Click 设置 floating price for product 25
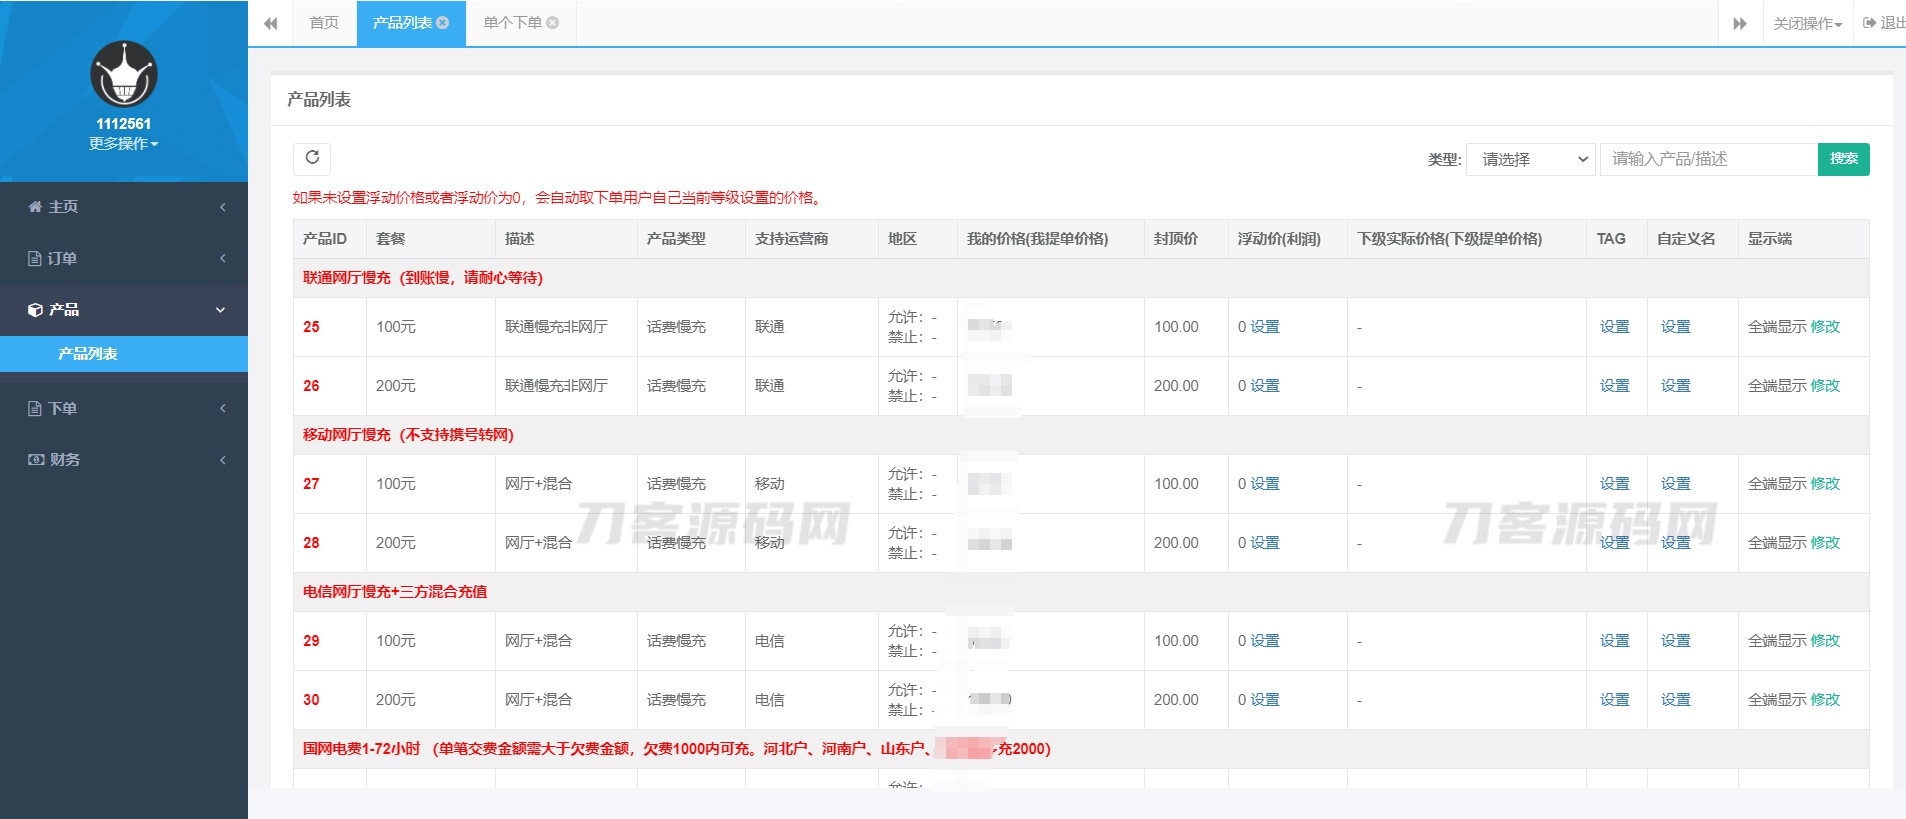1906x819 pixels. click(1265, 327)
